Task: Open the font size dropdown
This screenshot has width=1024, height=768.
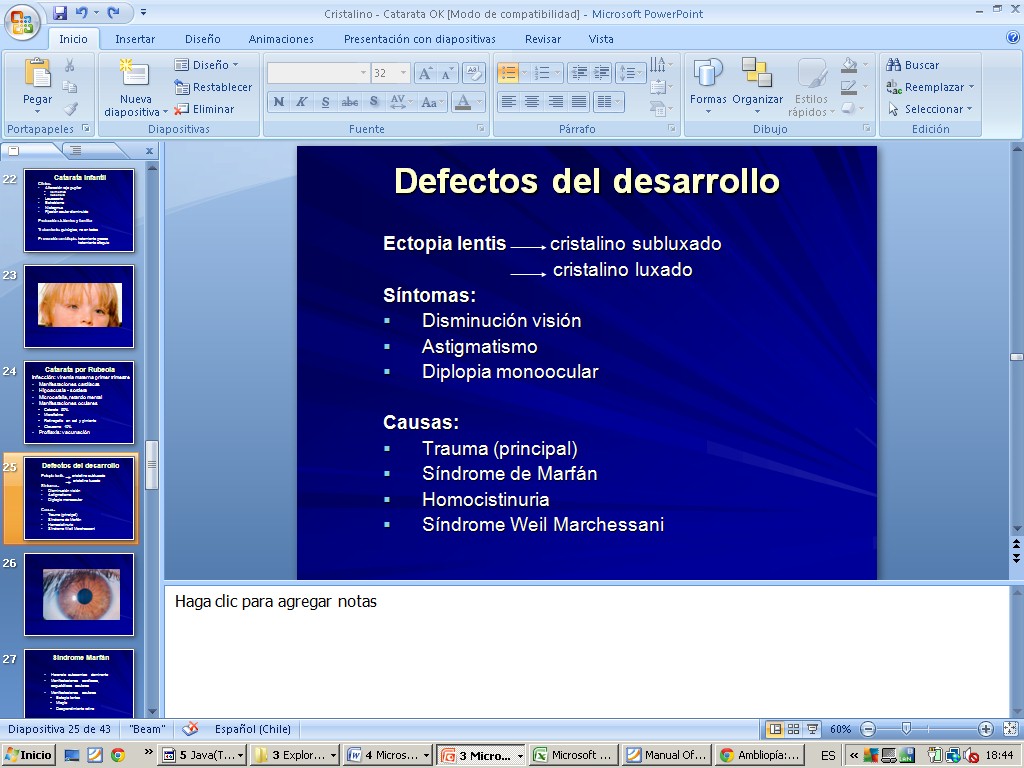Action: pos(404,73)
